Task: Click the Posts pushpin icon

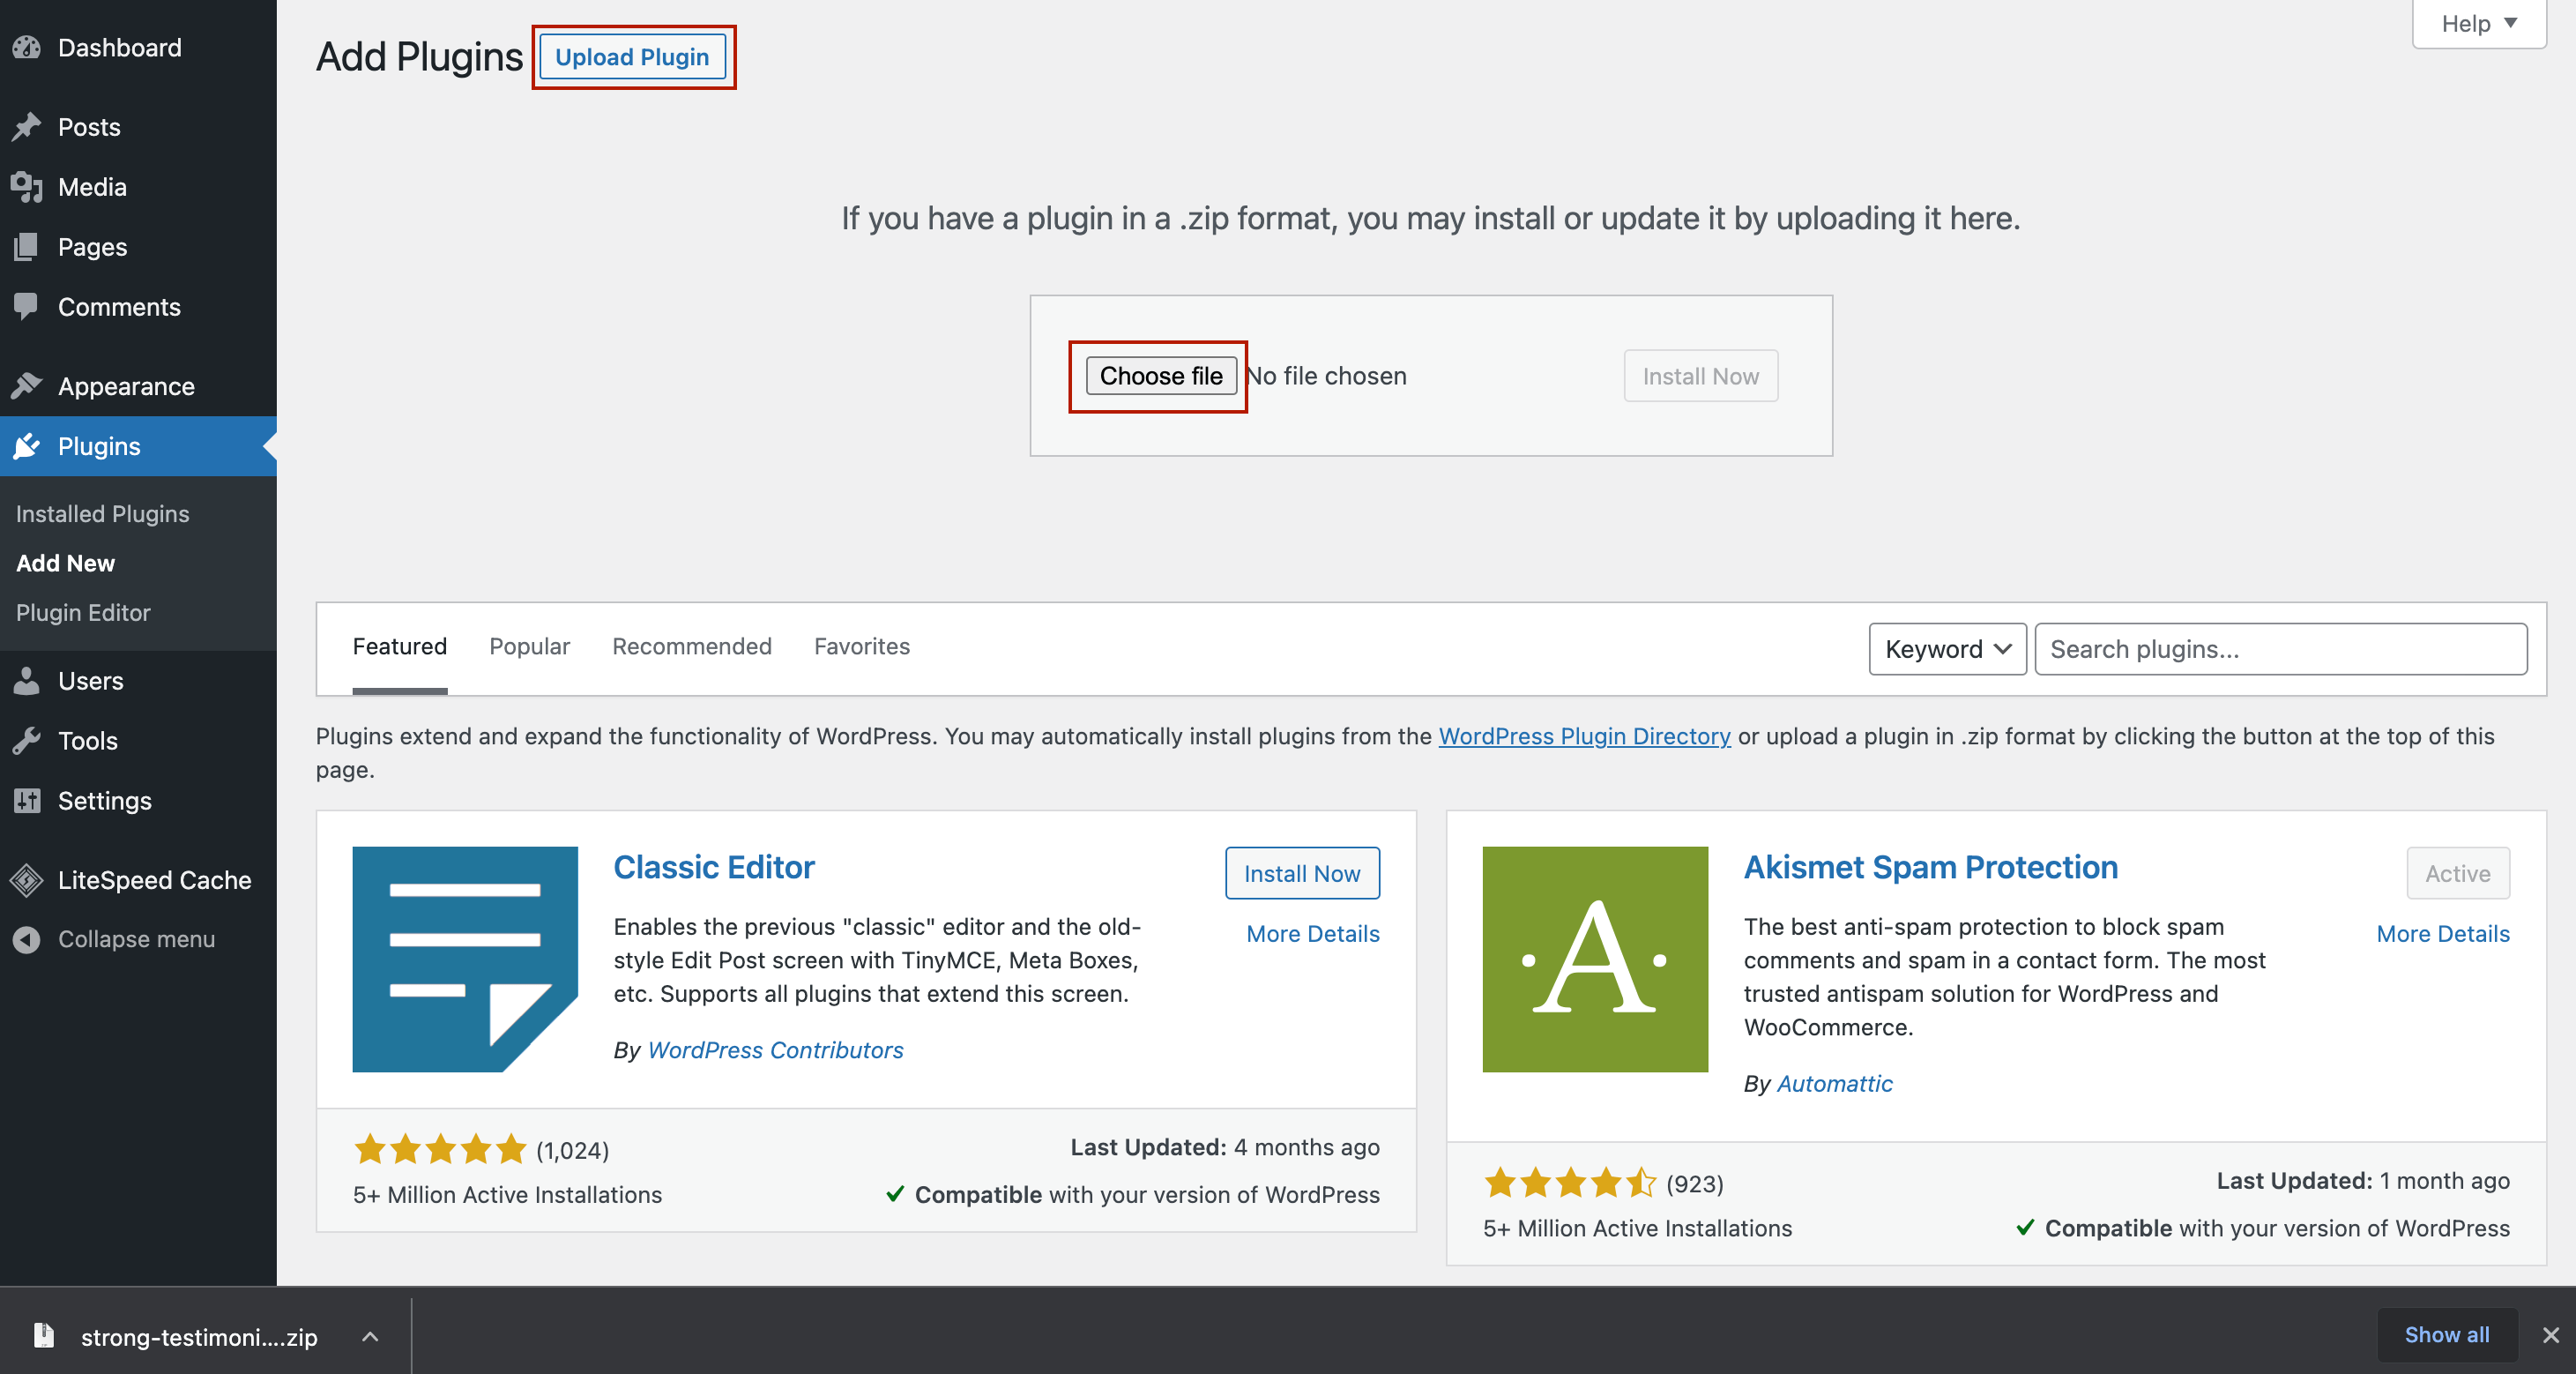Action: tap(27, 127)
